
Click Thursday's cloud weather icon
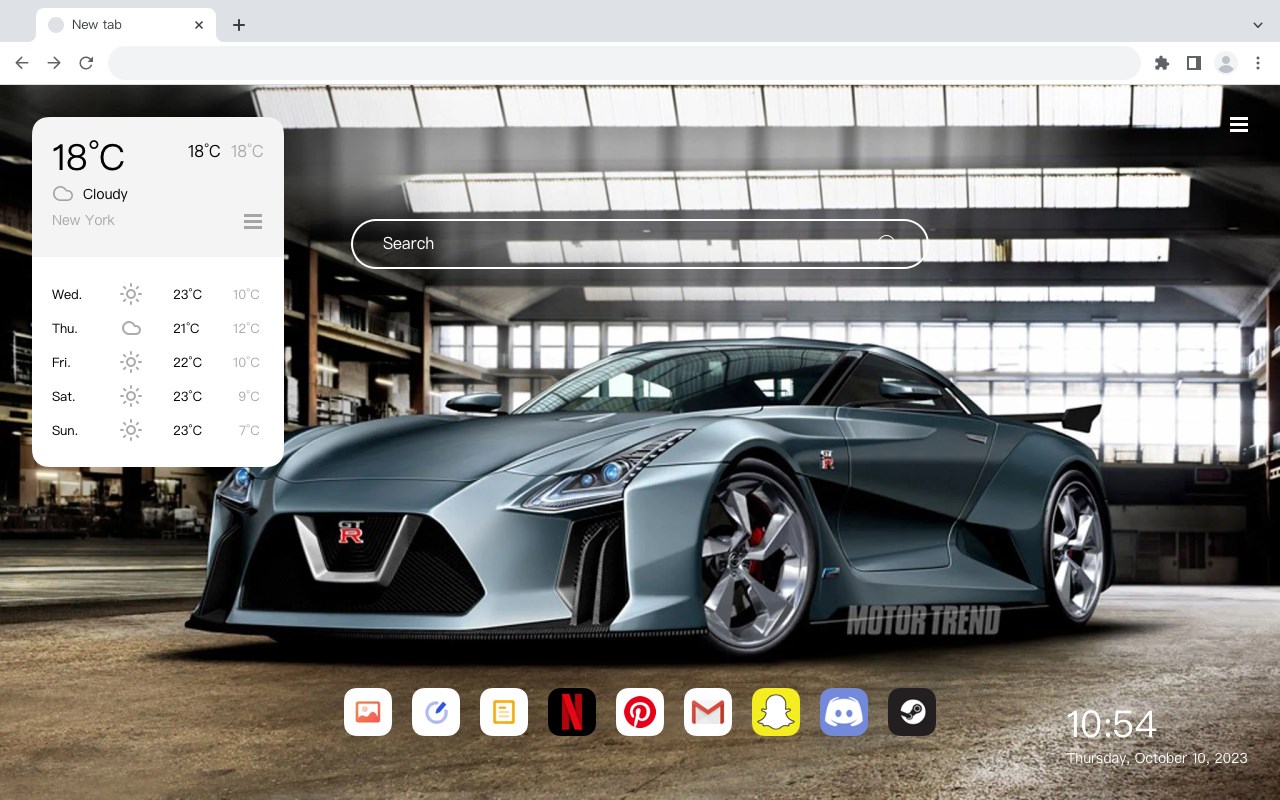[131, 328]
